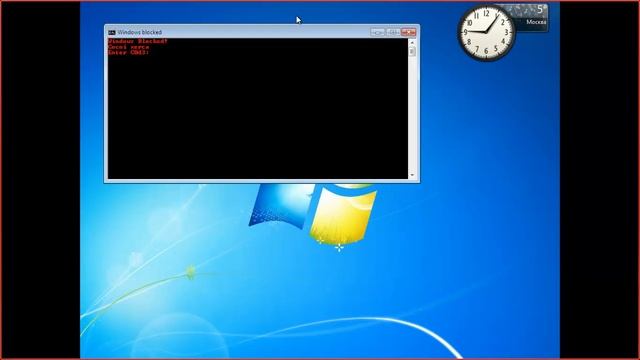Click the "Windows blocked" window title
The width and height of the screenshot is (640, 360).
tap(140, 32)
